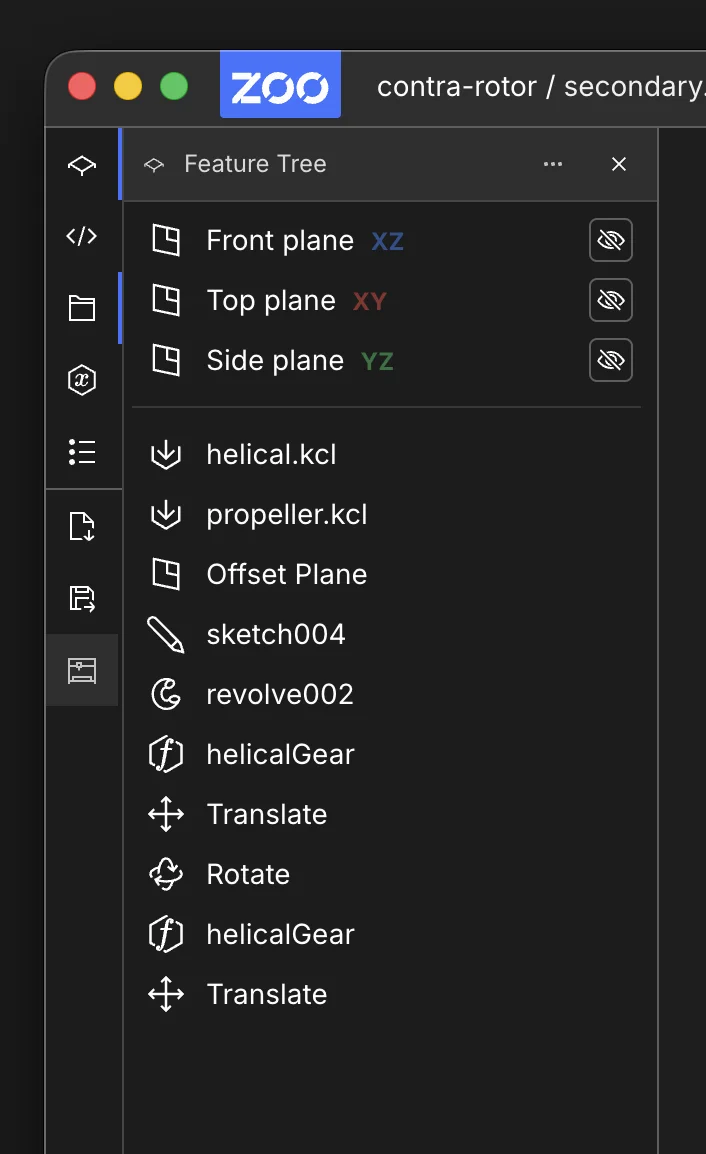
Task: Unhide the Side plane
Action: 611,360
